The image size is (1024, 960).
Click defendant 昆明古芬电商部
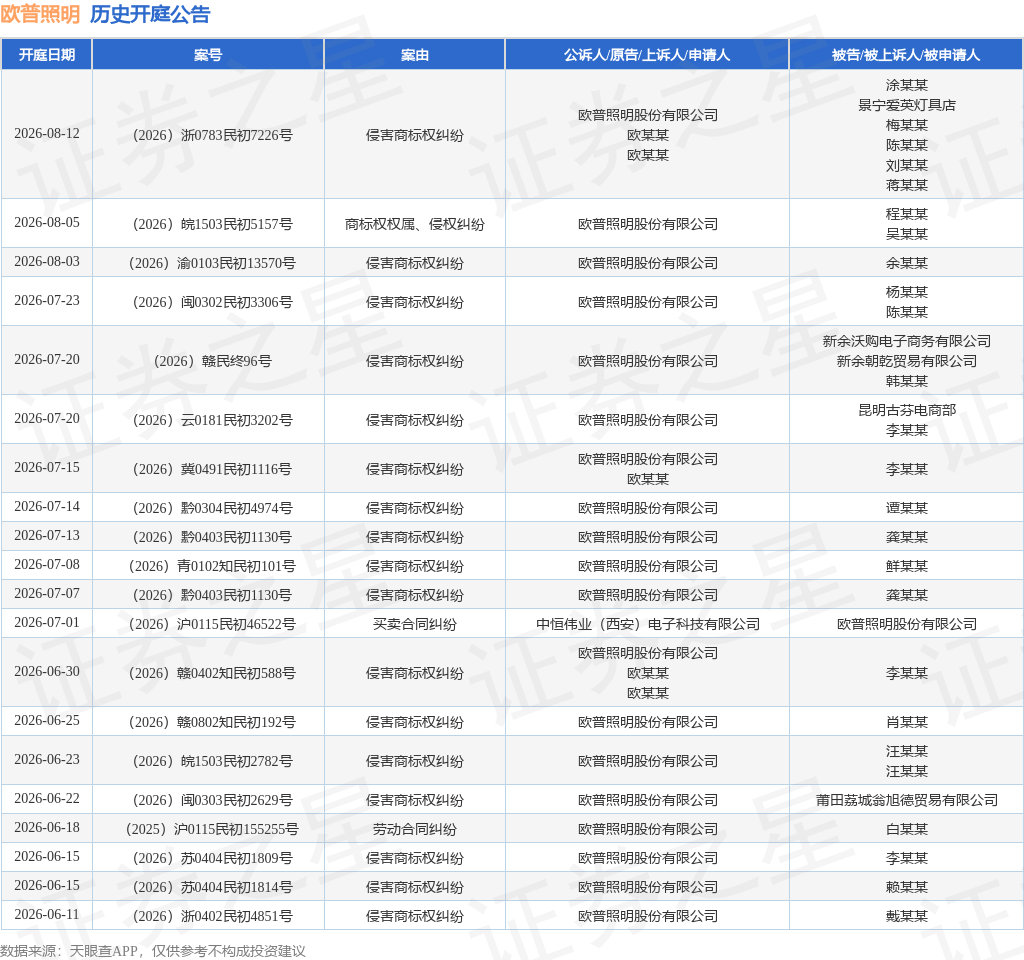(906, 410)
